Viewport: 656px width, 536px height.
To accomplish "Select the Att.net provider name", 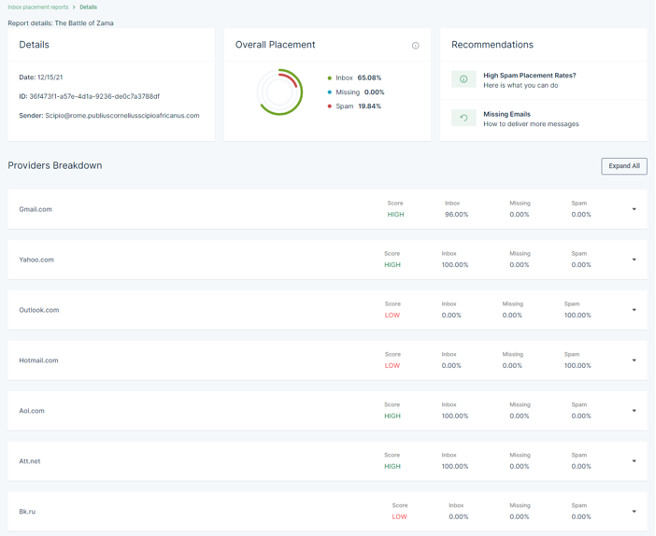I will (30, 461).
